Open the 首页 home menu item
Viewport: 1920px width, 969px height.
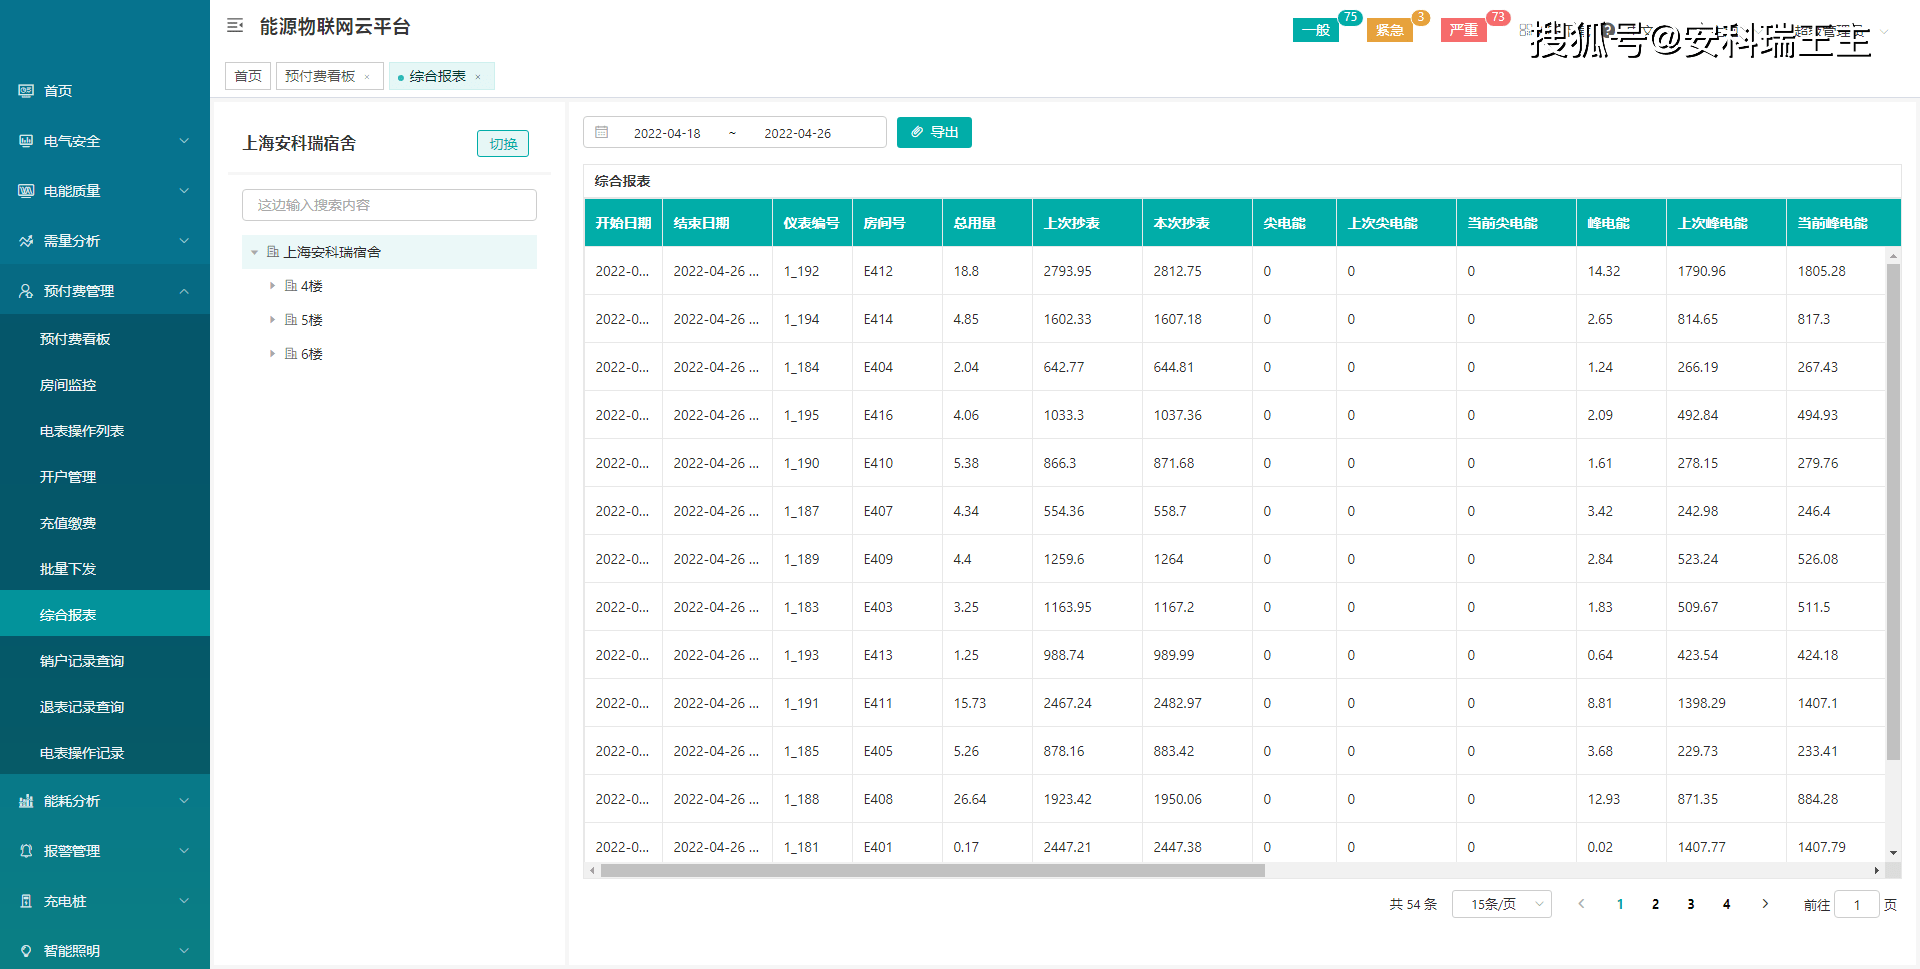[105, 91]
